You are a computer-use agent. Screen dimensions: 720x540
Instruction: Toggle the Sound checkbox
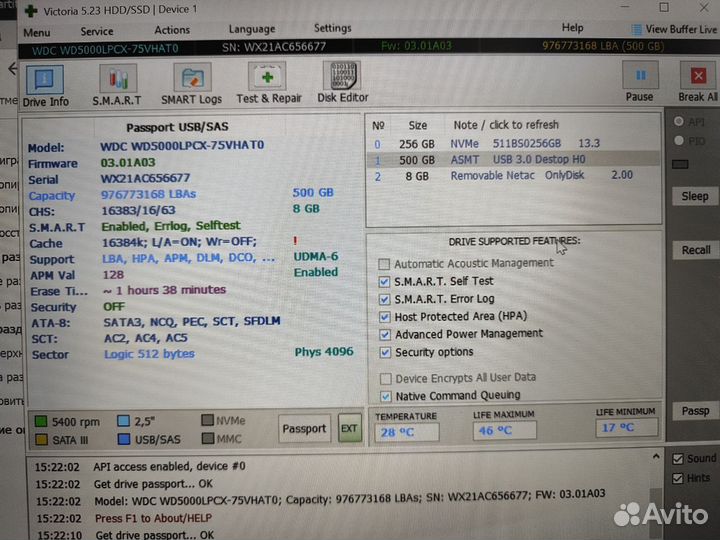pos(681,459)
